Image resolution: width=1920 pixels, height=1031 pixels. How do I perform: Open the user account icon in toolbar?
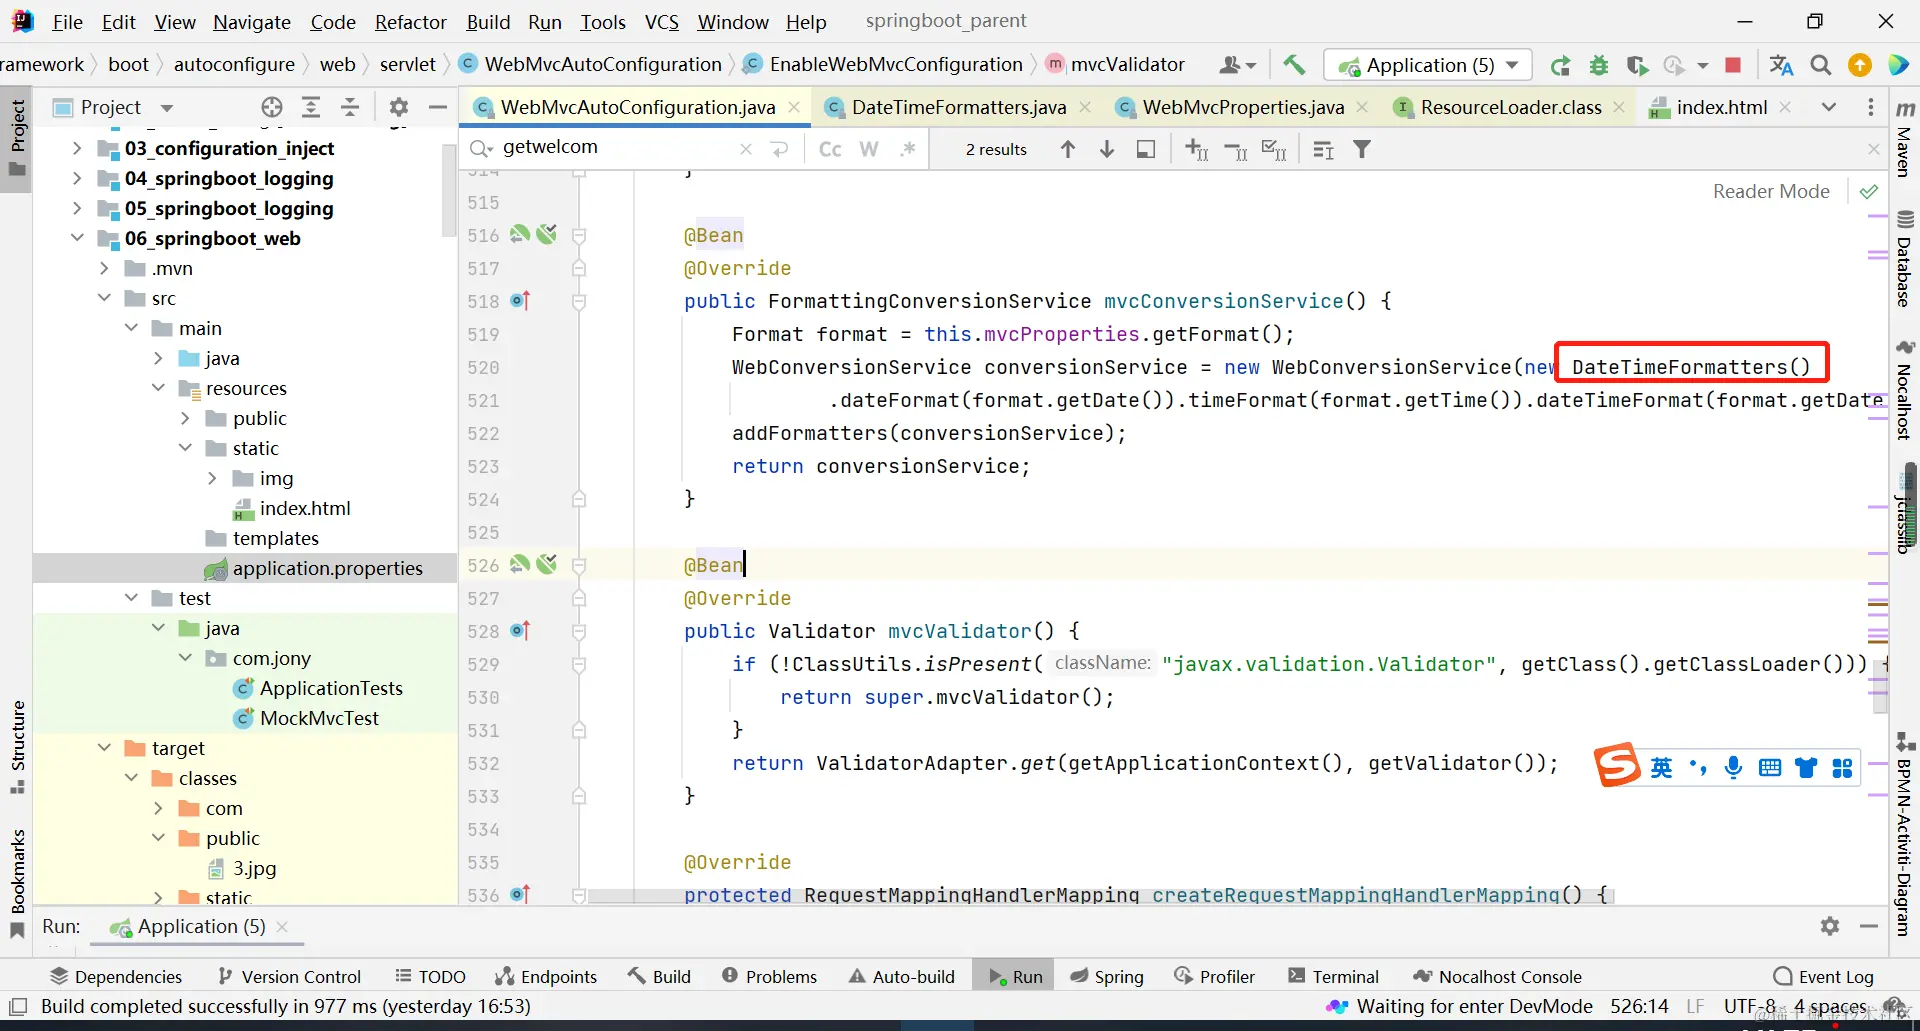point(1237,65)
